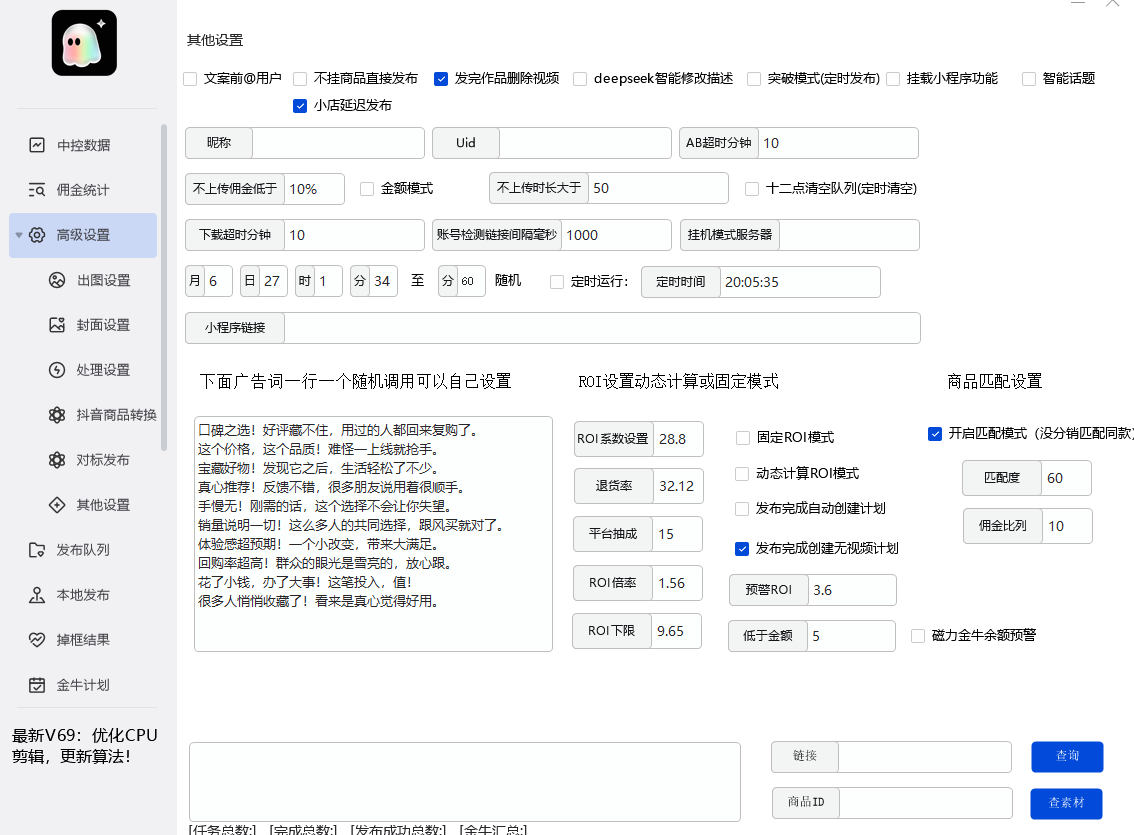Click the 发布队列 folder icon

[x=37, y=550]
